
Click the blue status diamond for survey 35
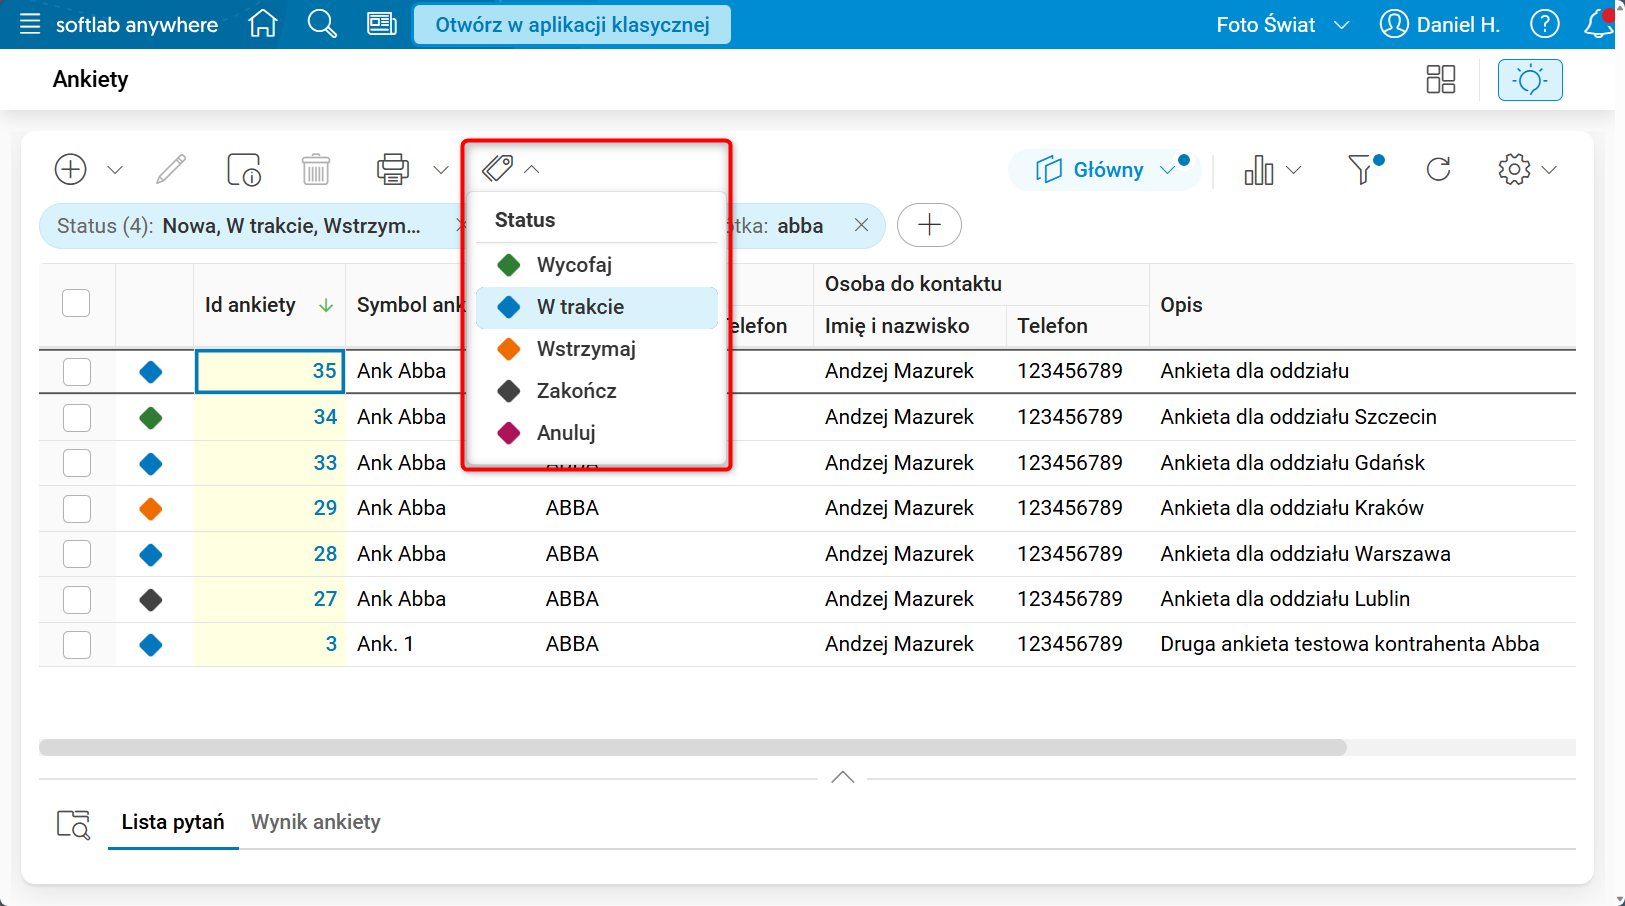[x=151, y=372]
